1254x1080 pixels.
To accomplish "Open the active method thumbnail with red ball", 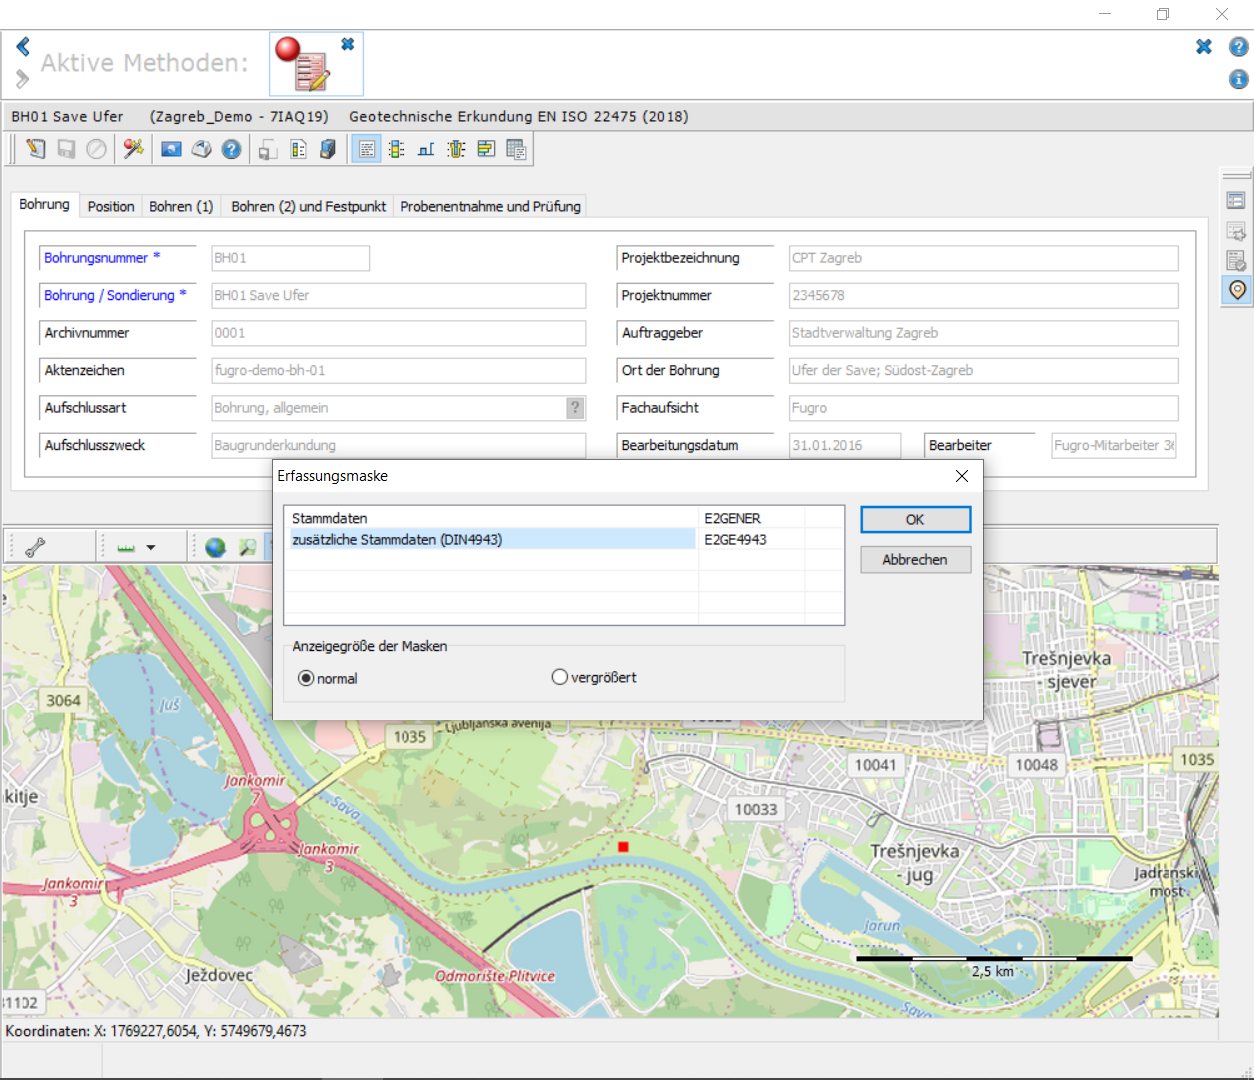I will [x=304, y=65].
